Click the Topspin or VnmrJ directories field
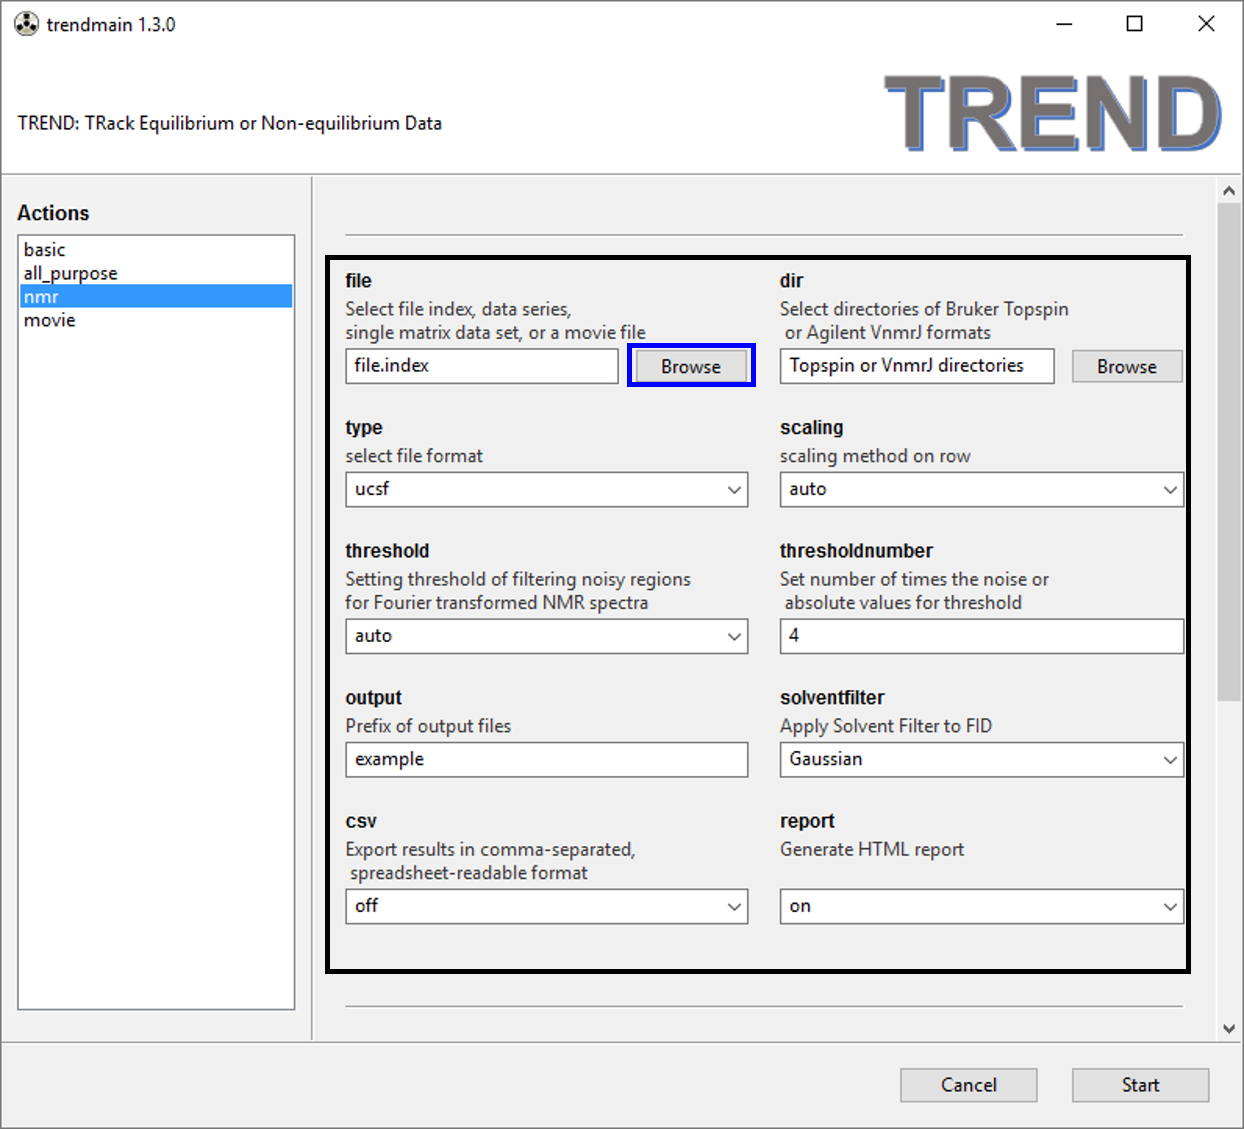The height and width of the screenshot is (1129, 1244). pyautogui.click(x=916, y=366)
